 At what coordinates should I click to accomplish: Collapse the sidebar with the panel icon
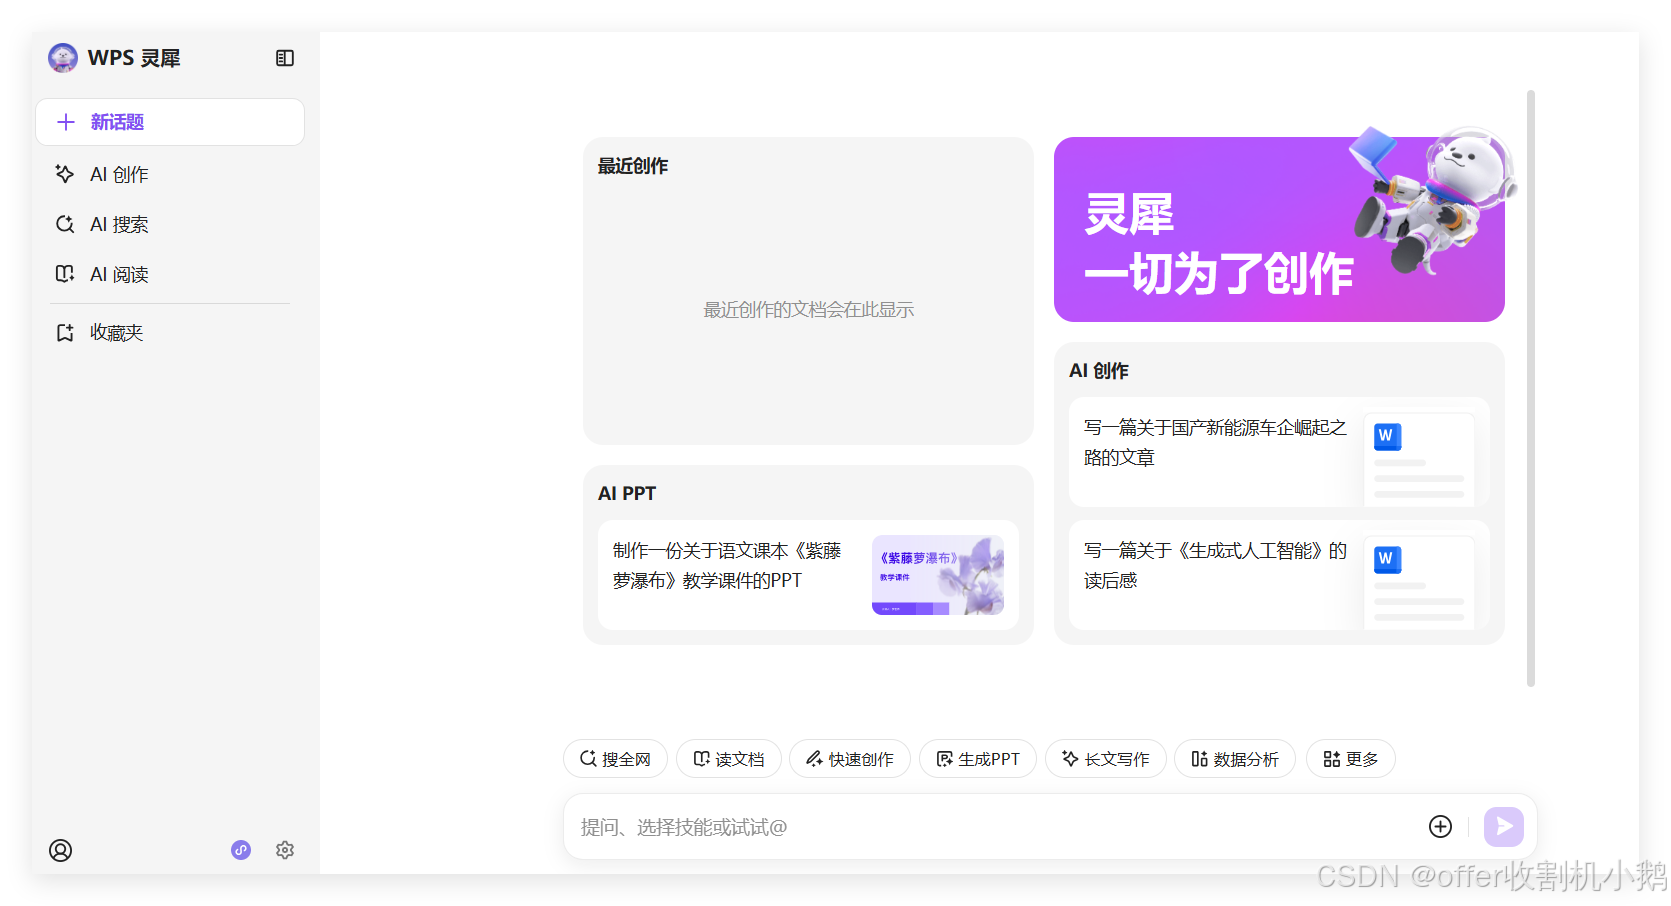[285, 58]
